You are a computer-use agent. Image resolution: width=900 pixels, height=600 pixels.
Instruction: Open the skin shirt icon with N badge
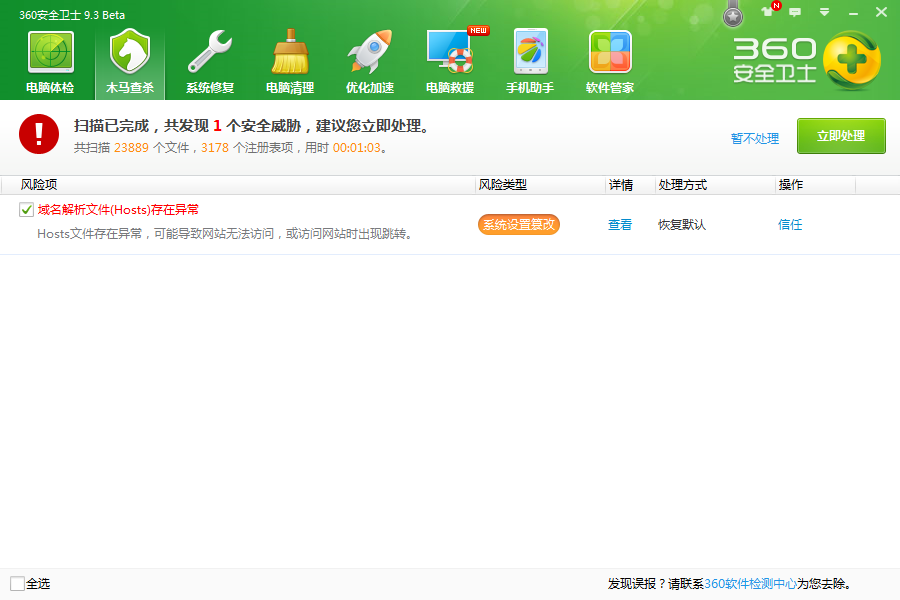[768, 11]
